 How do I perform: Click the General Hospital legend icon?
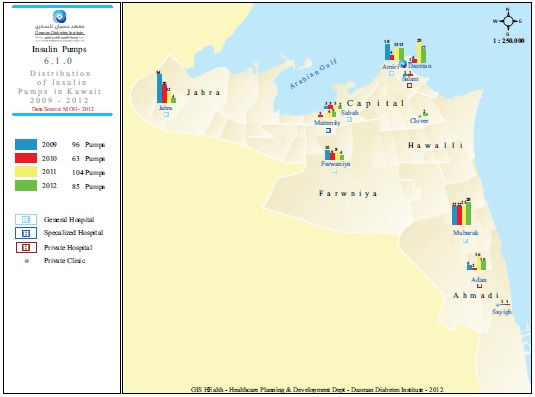pos(26,219)
